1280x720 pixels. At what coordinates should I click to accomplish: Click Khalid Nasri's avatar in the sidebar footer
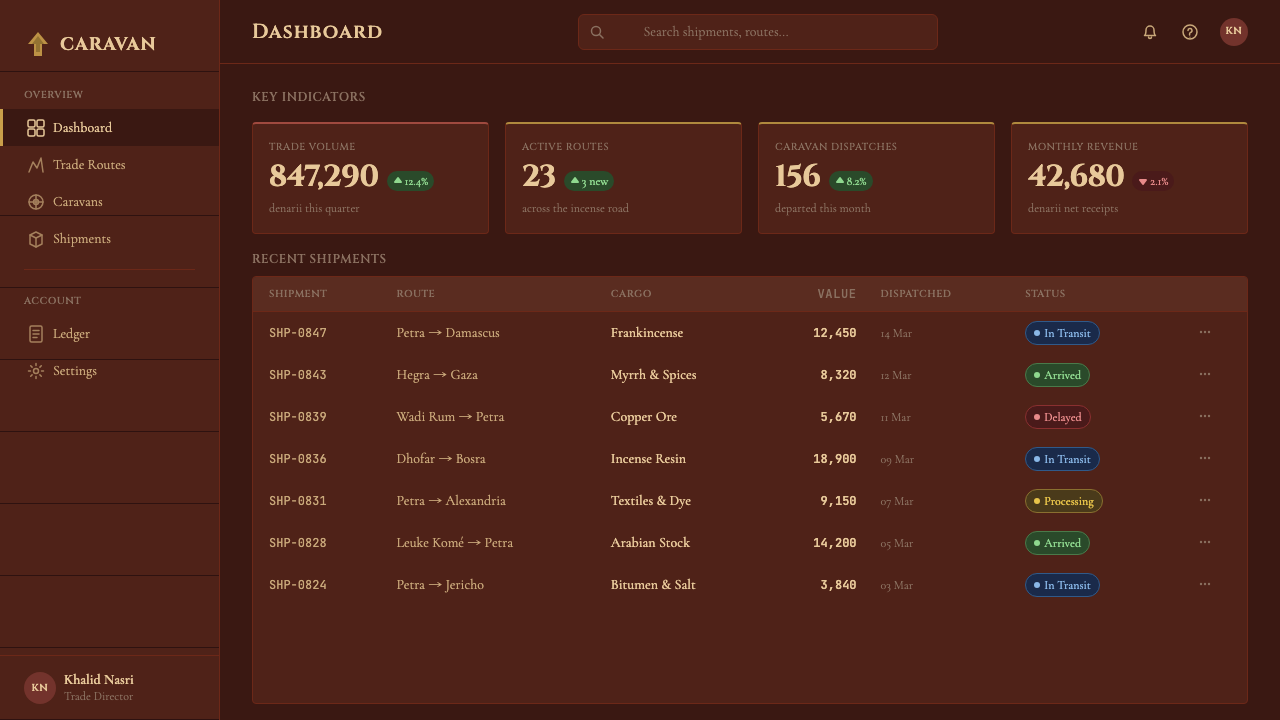pos(40,688)
